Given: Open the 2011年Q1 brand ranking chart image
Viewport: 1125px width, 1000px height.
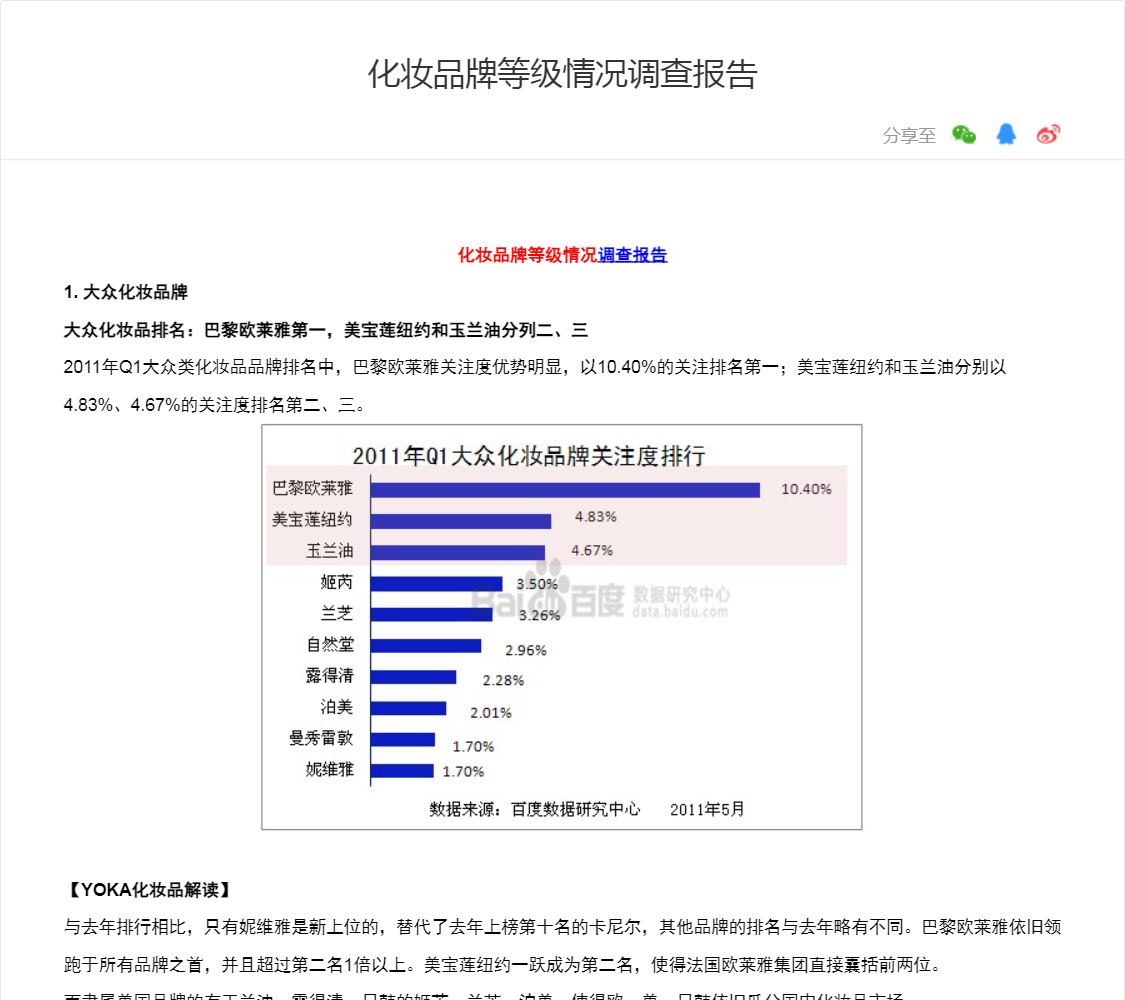Looking at the screenshot, I should pos(562,627).
